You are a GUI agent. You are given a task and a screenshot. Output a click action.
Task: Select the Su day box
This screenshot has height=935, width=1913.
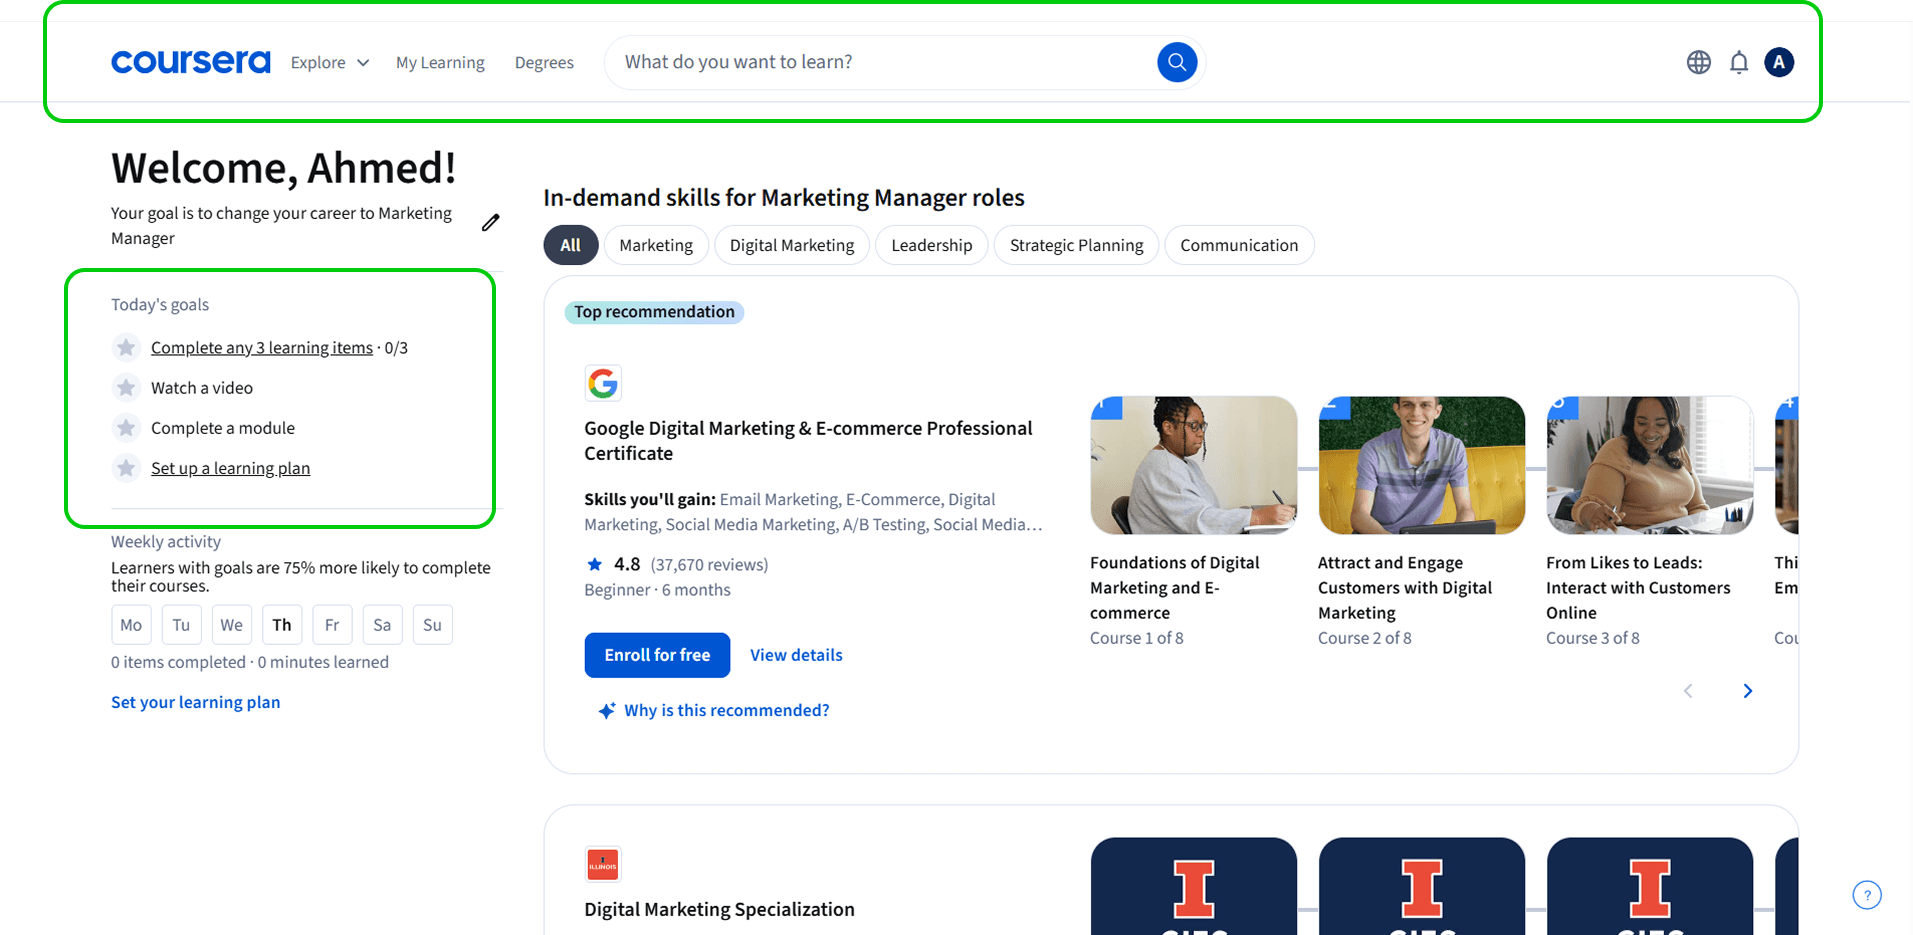[432, 625]
